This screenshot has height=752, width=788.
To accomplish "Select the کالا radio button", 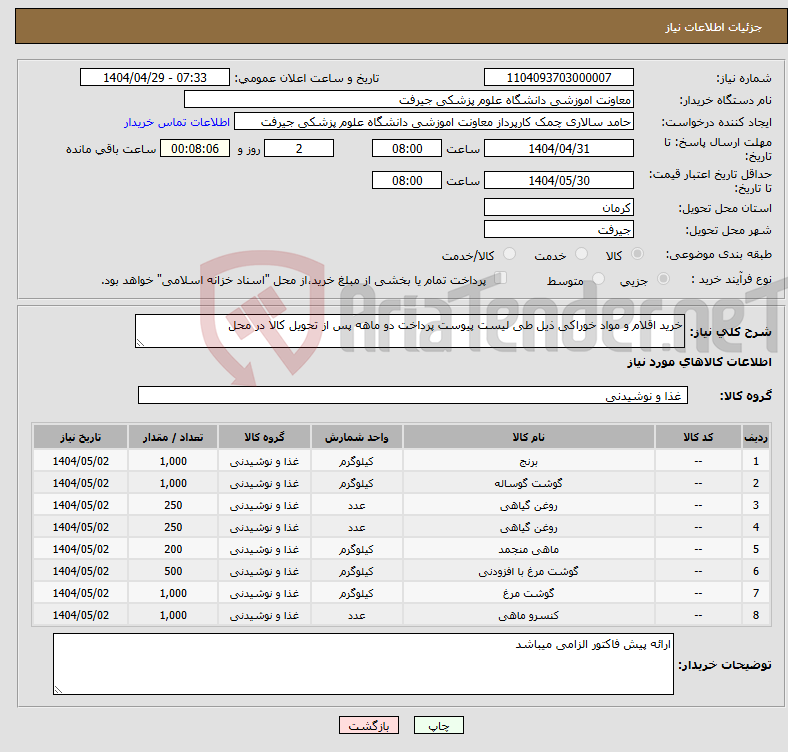I will point(637,254).
